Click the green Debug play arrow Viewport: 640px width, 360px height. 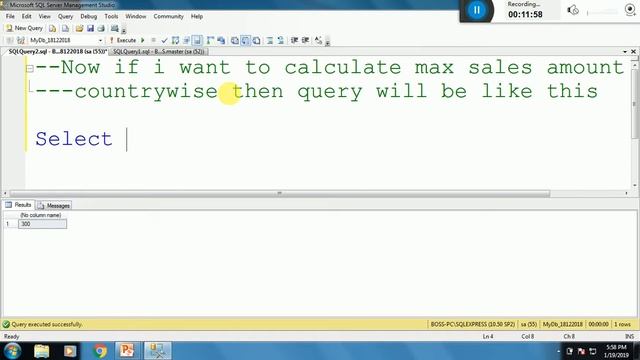pyautogui.click(x=142, y=40)
